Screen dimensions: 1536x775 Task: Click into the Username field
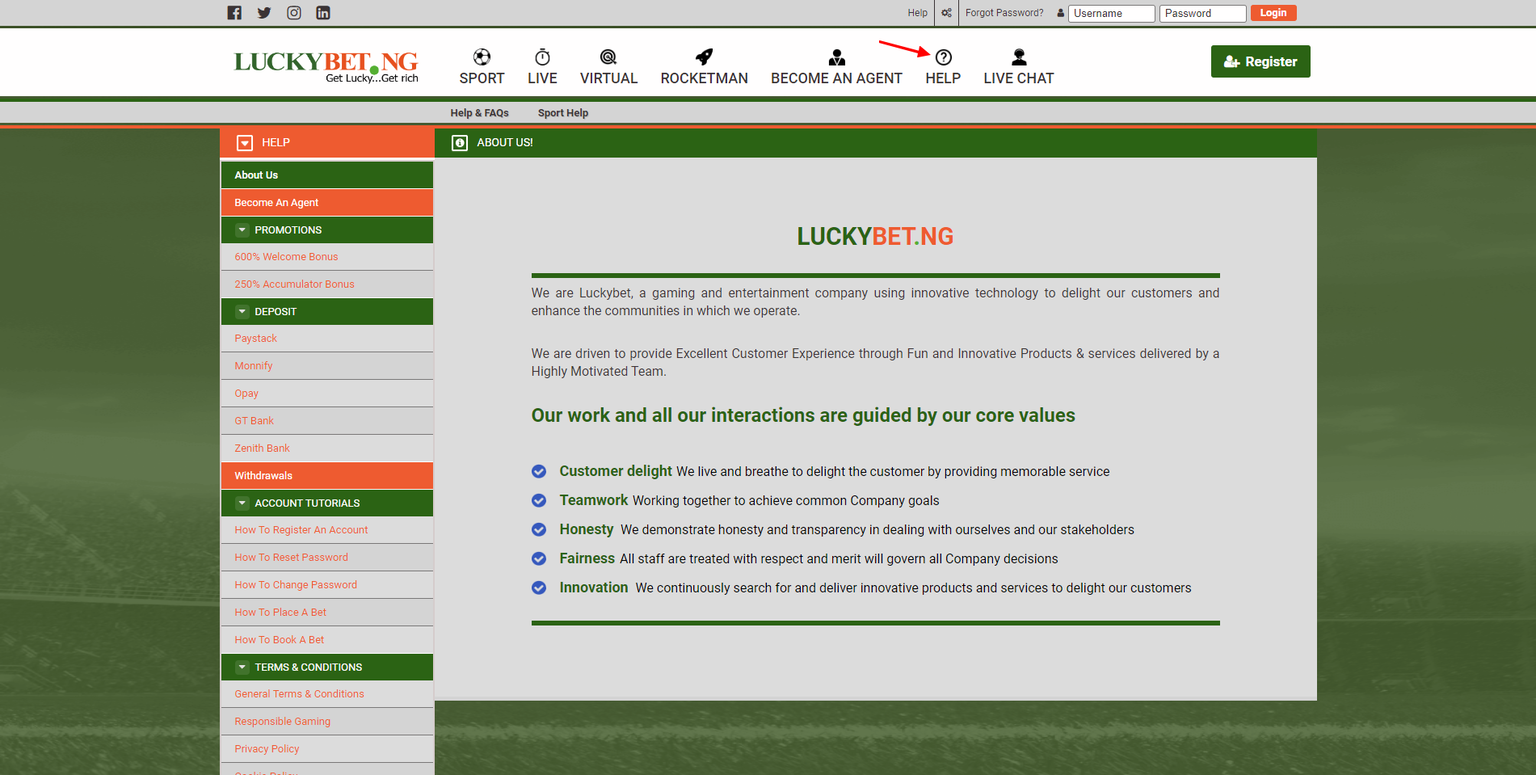[x=1111, y=14]
